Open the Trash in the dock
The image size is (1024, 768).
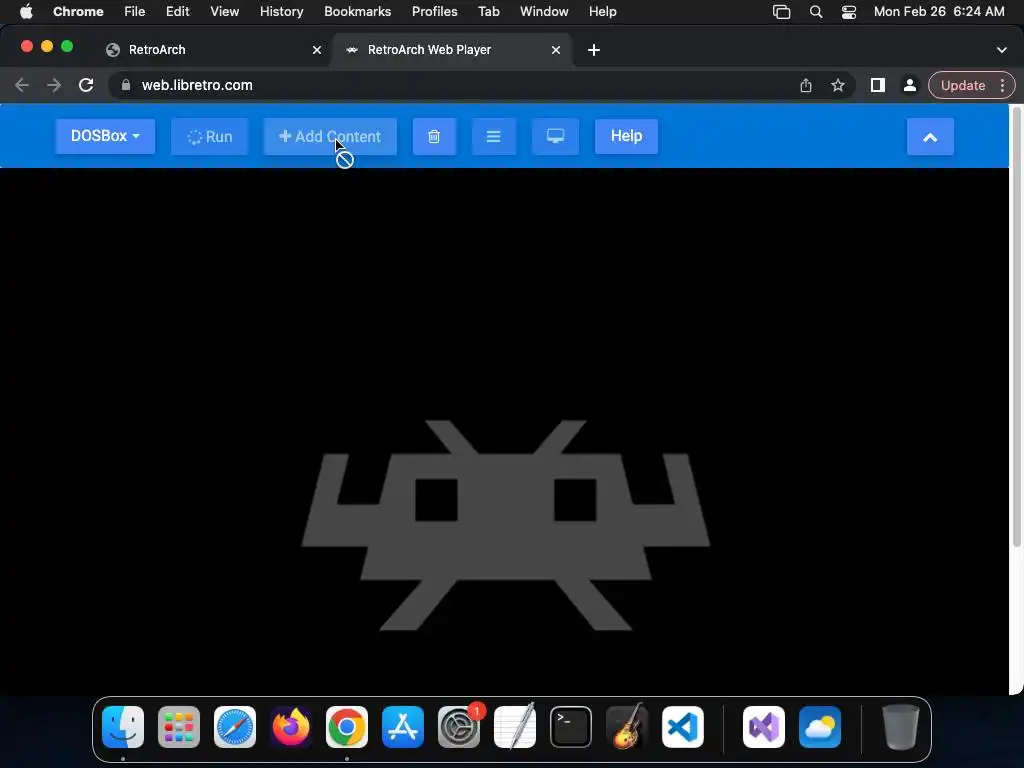point(901,727)
